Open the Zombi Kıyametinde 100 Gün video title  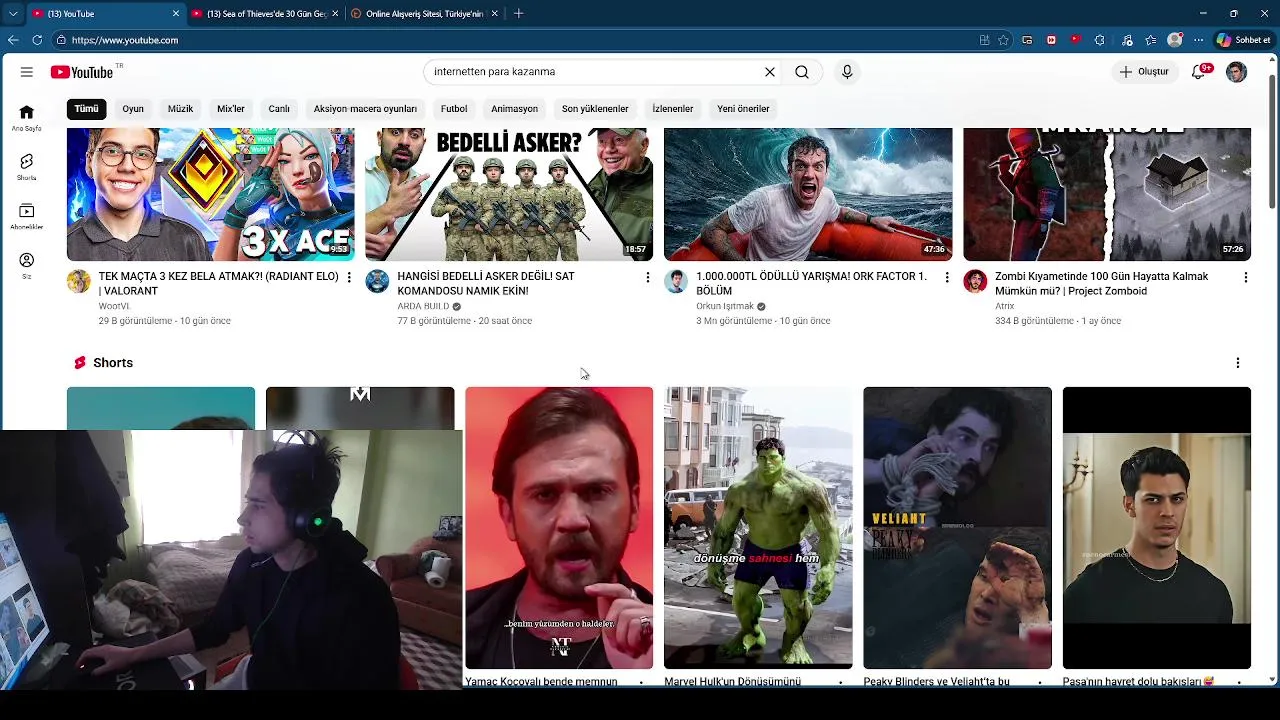click(1101, 284)
